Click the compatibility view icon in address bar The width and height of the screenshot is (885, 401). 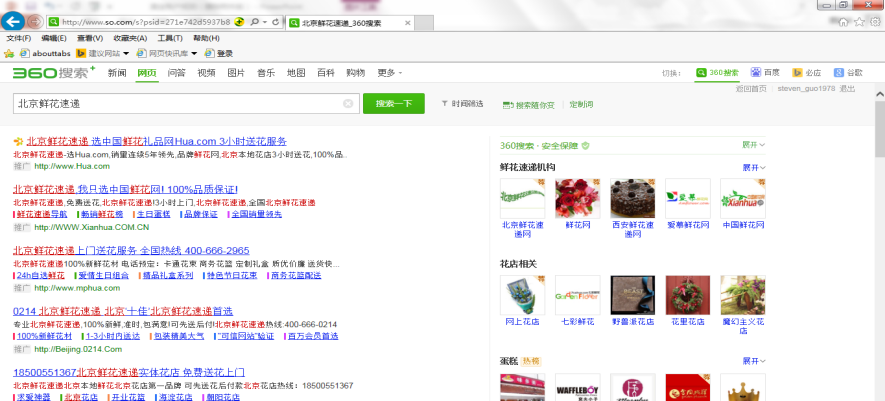pyautogui.click(x=239, y=22)
